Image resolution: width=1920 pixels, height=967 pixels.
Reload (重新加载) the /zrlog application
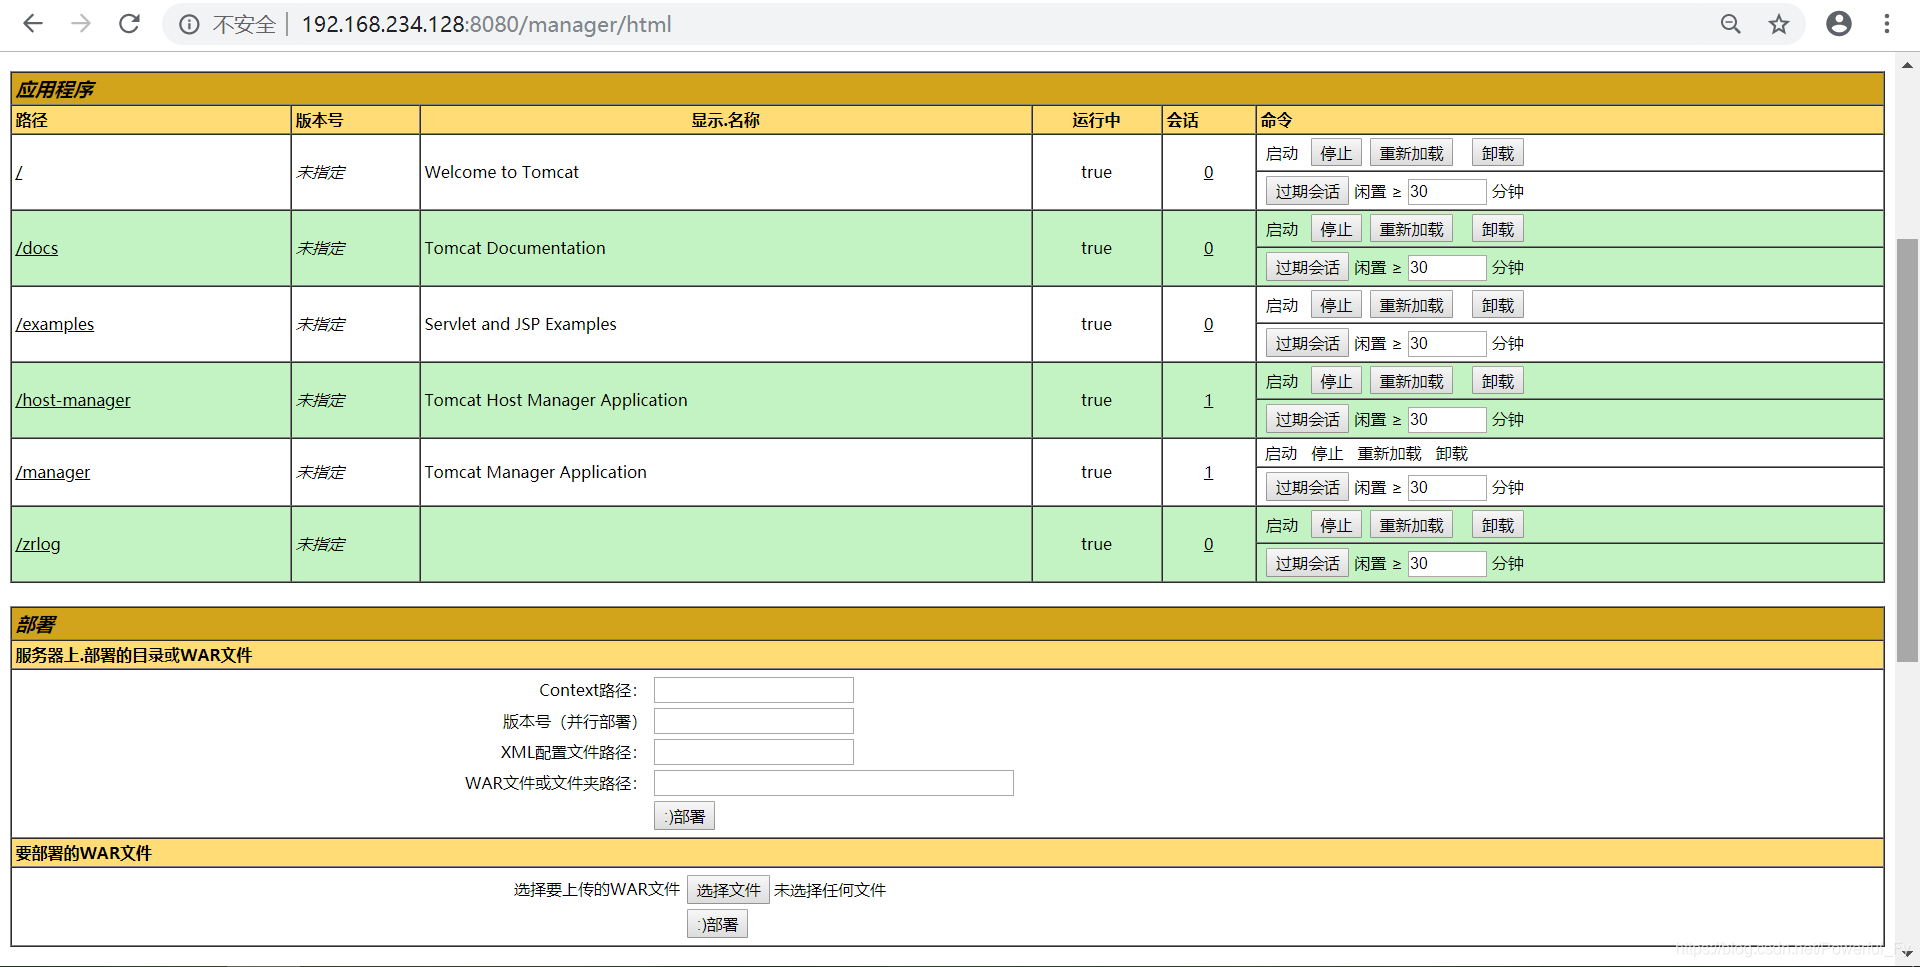click(x=1411, y=525)
